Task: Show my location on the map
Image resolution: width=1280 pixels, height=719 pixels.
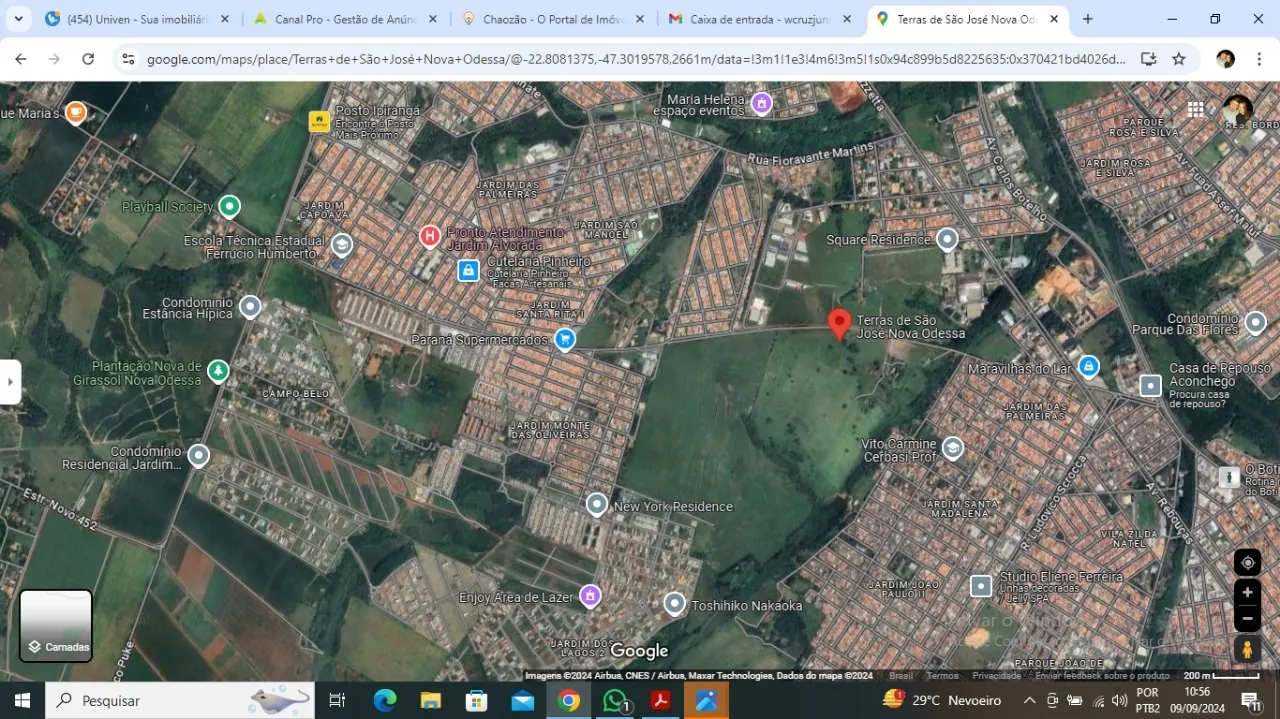Action: tap(1247, 563)
